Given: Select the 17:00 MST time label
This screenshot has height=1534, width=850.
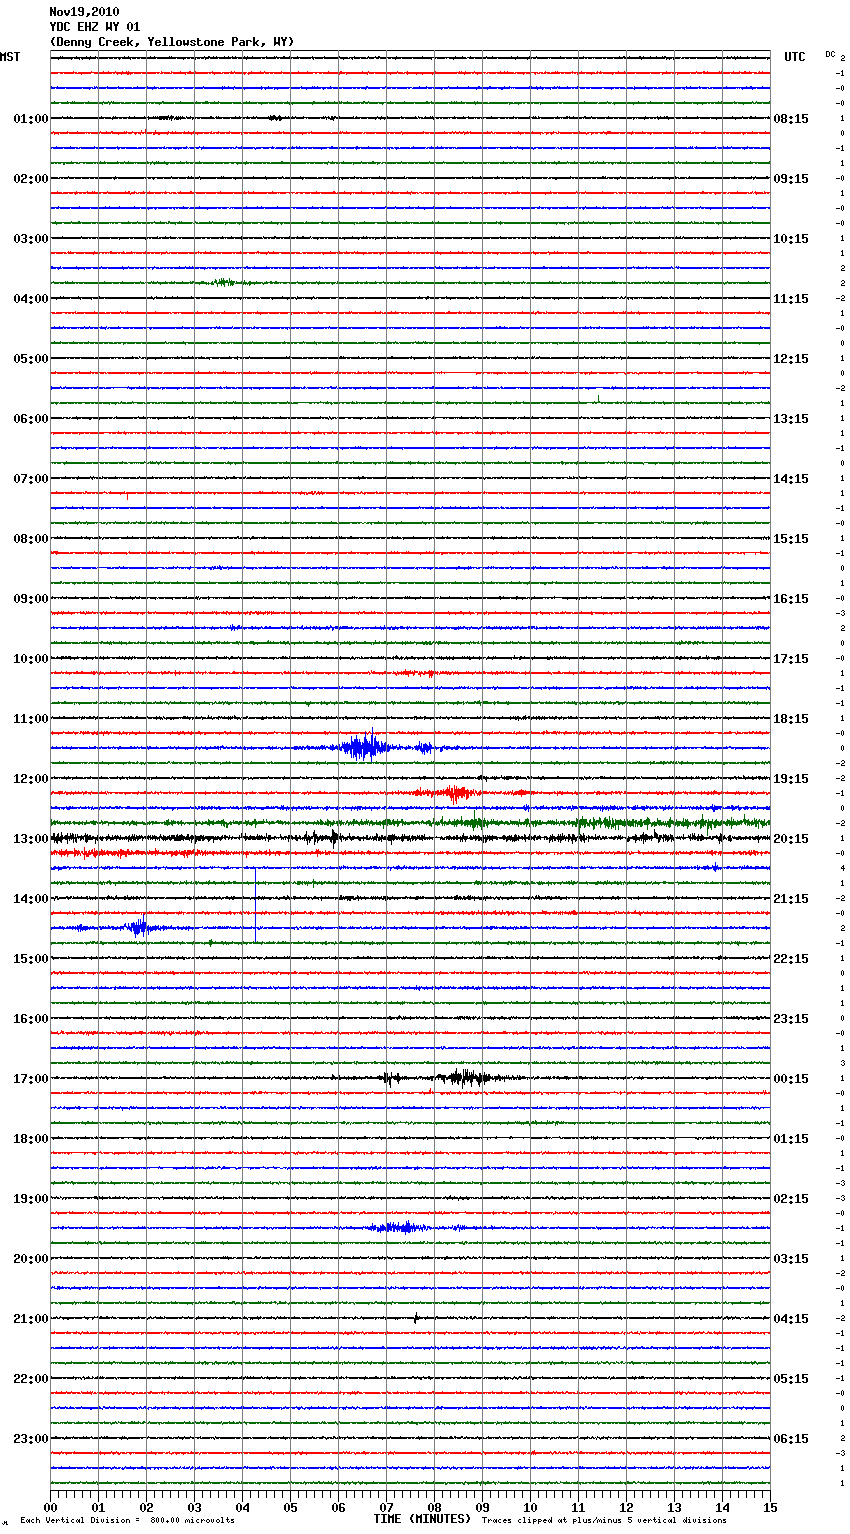Looking at the screenshot, I should tap(30, 1079).
